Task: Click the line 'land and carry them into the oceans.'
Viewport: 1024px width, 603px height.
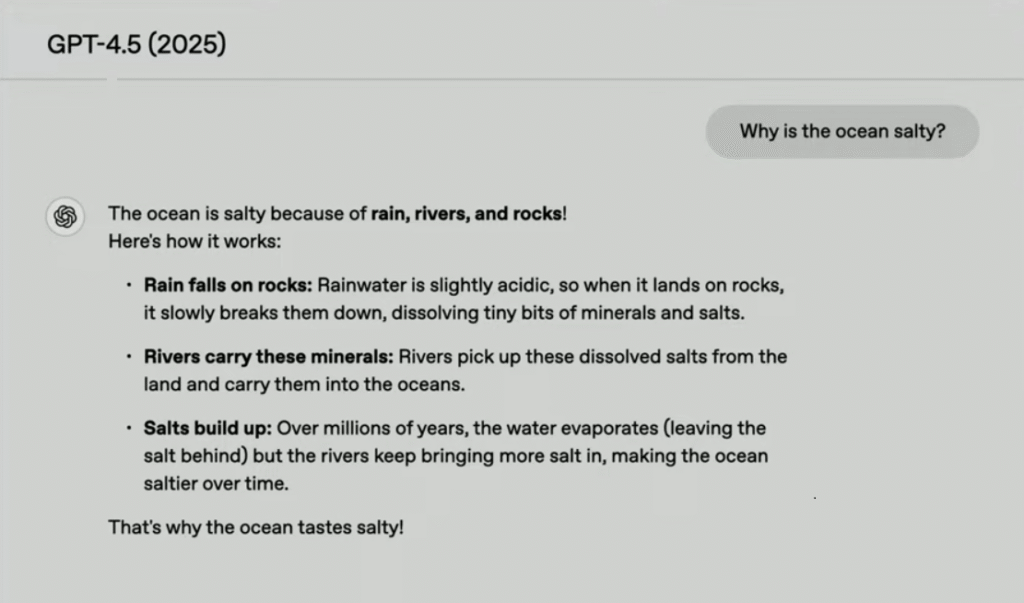Action: 304,384
